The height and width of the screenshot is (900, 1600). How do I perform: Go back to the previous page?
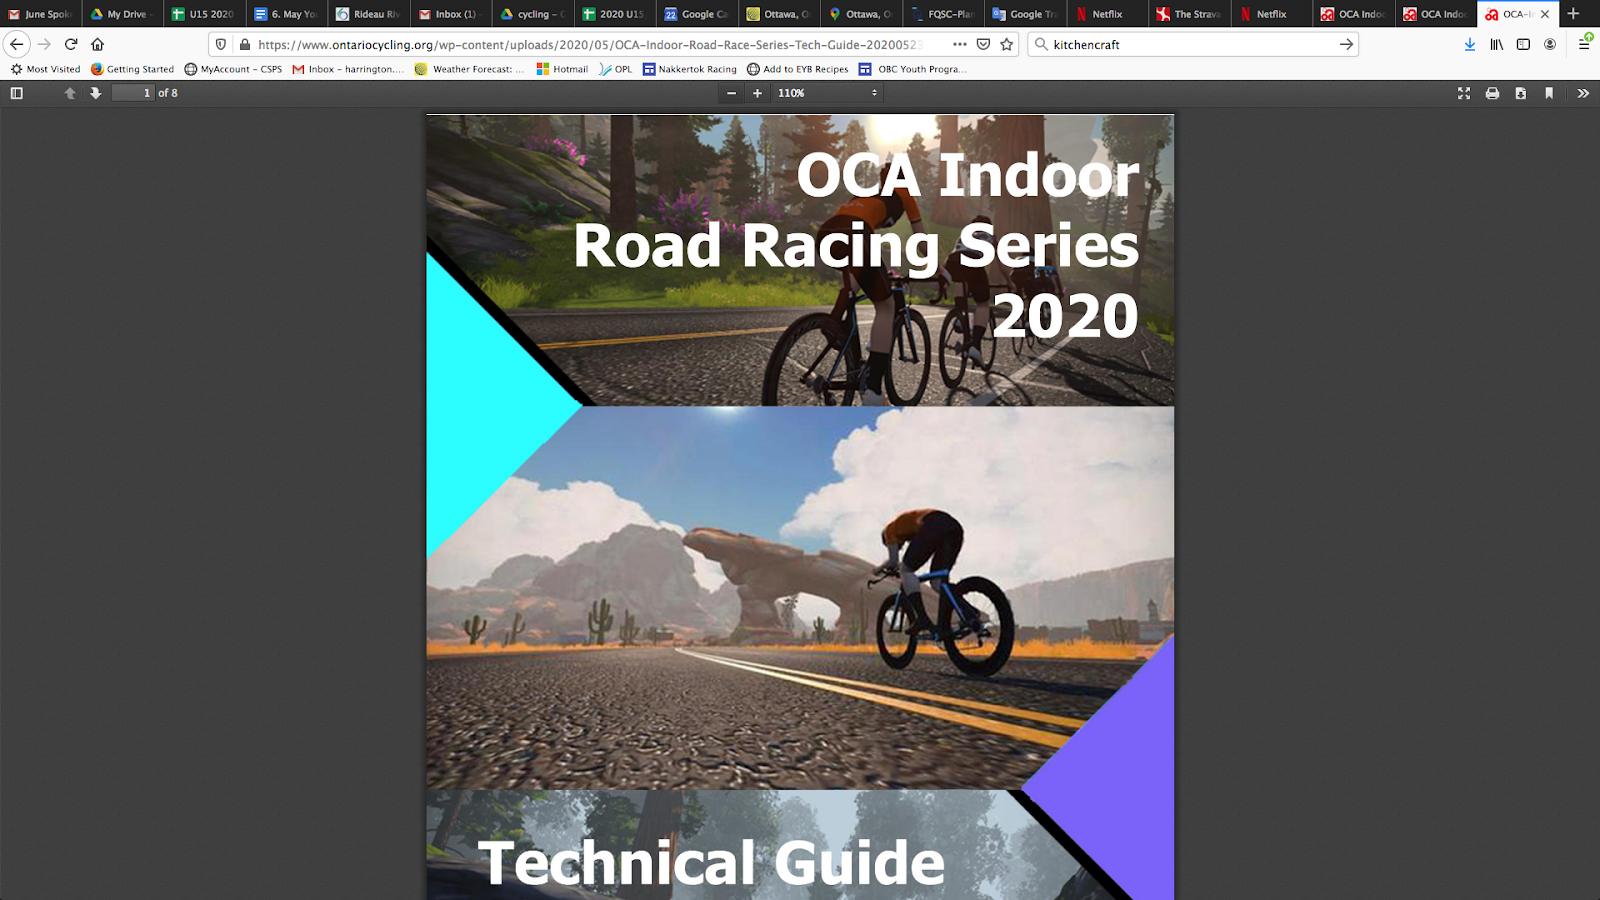coord(17,44)
